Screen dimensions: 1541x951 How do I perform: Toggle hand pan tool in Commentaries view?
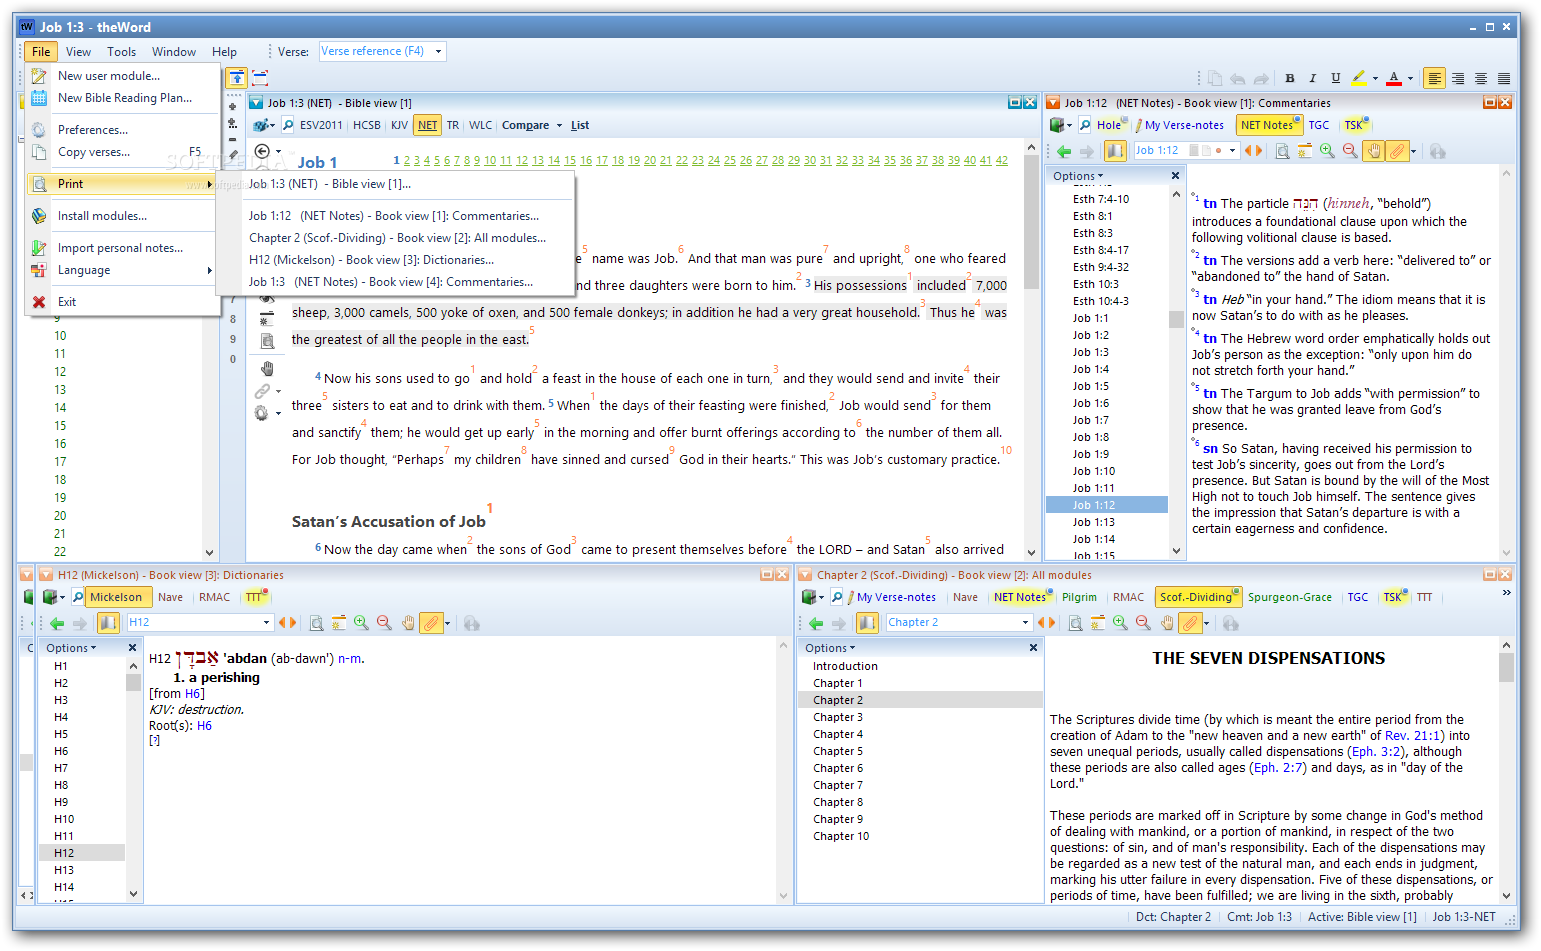pos(1374,151)
